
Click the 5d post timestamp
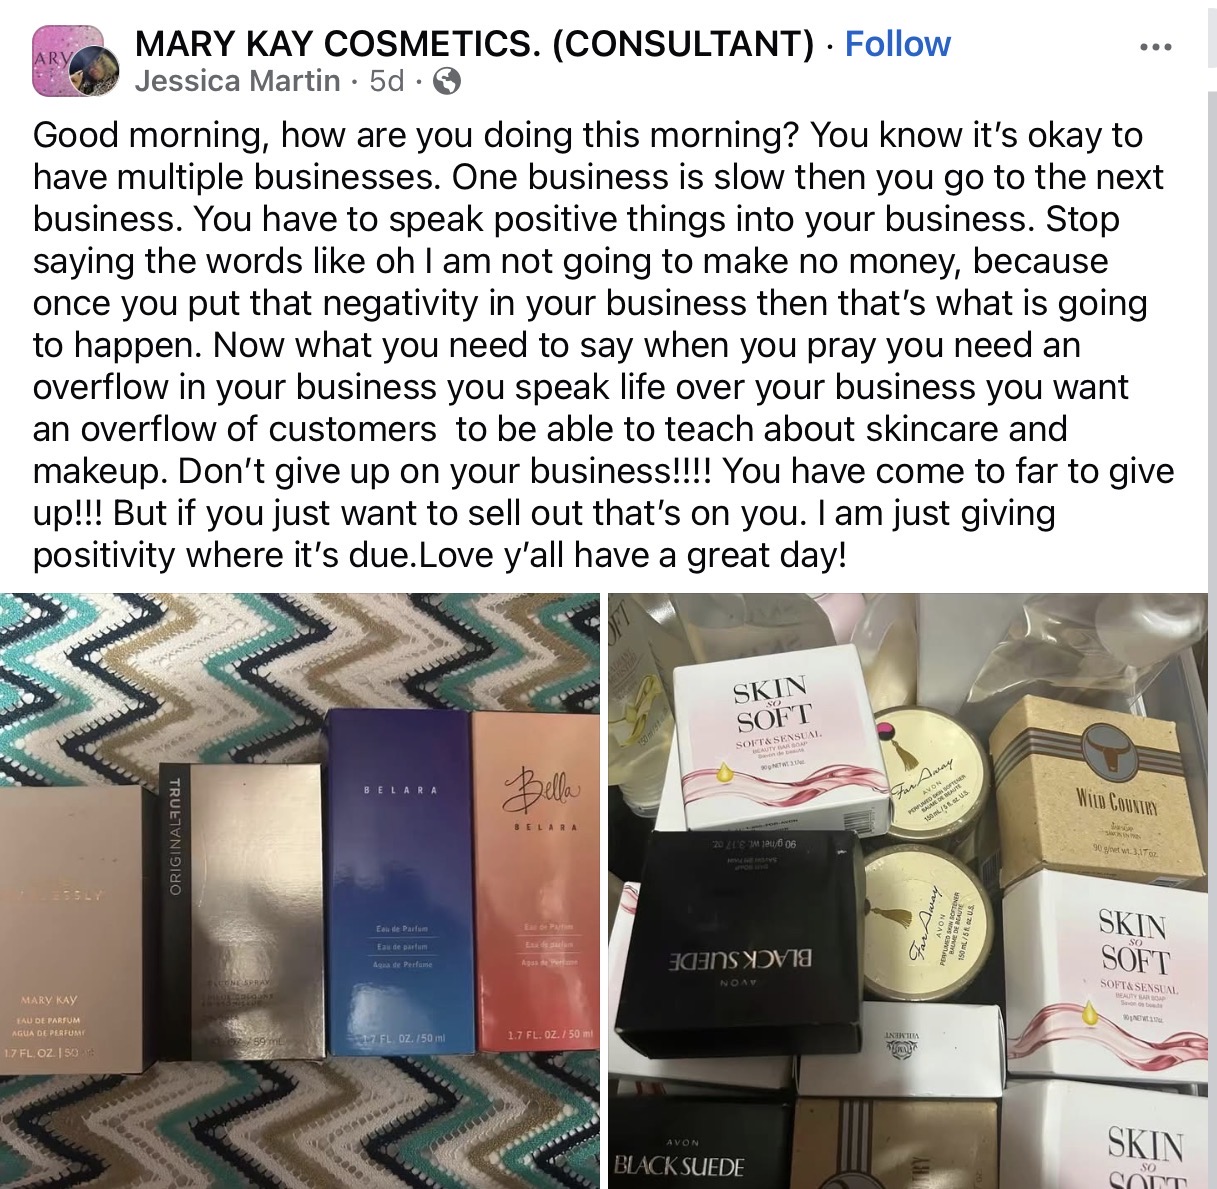click(x=387, y=81)
